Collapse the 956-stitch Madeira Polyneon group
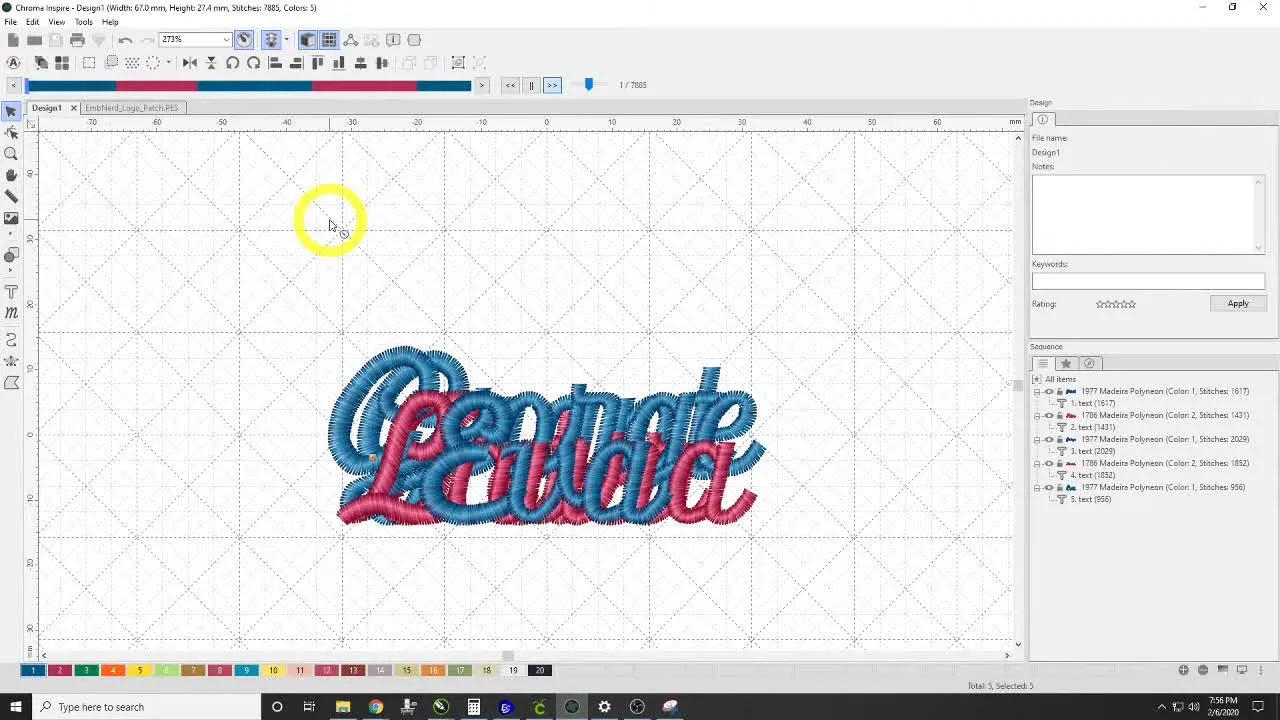Viewport: 1280px width, 720px height. tap(1037, 488)
